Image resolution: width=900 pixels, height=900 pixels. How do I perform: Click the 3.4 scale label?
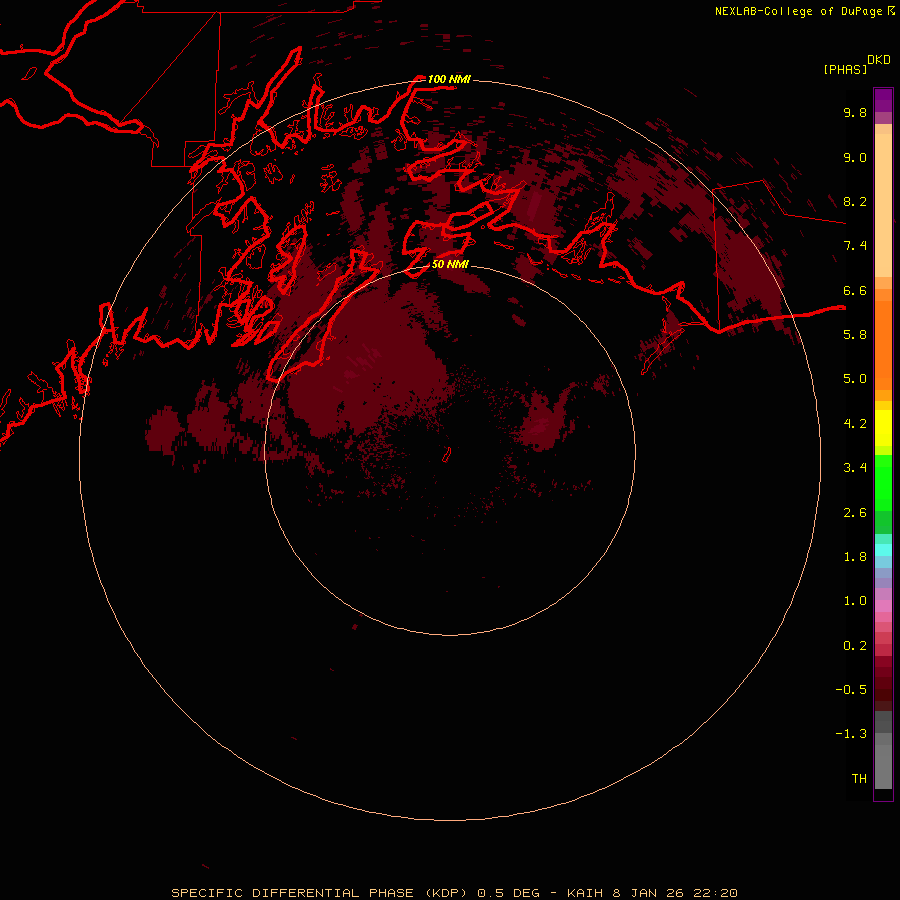[855, 468]
